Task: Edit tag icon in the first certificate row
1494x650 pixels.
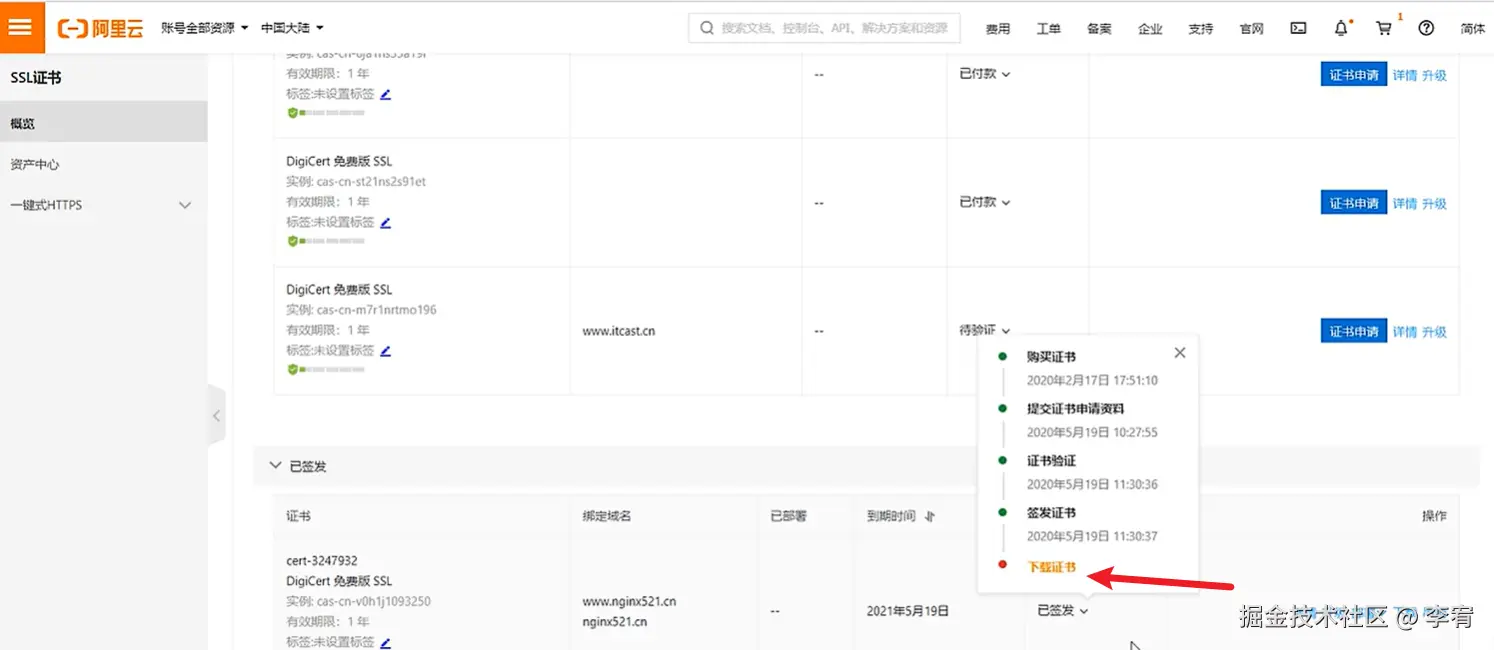Action: coord(386,95)
